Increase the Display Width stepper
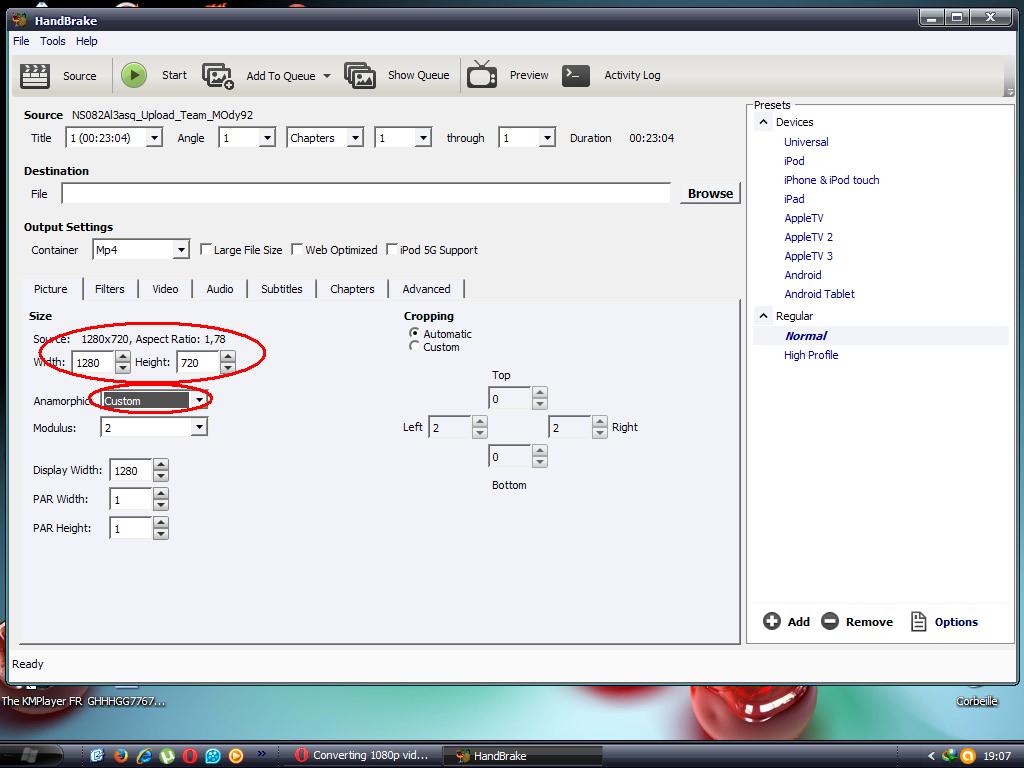1024x768 pixels. click(x=161, y=464)
